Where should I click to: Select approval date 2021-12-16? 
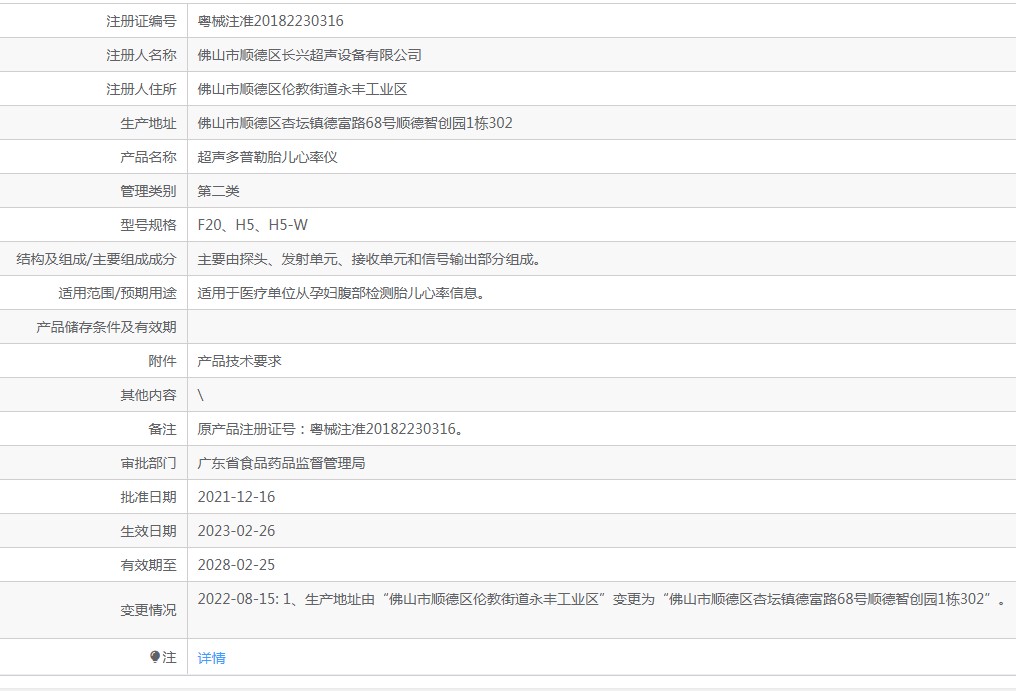pyautogui.click(x=236, y=497)
